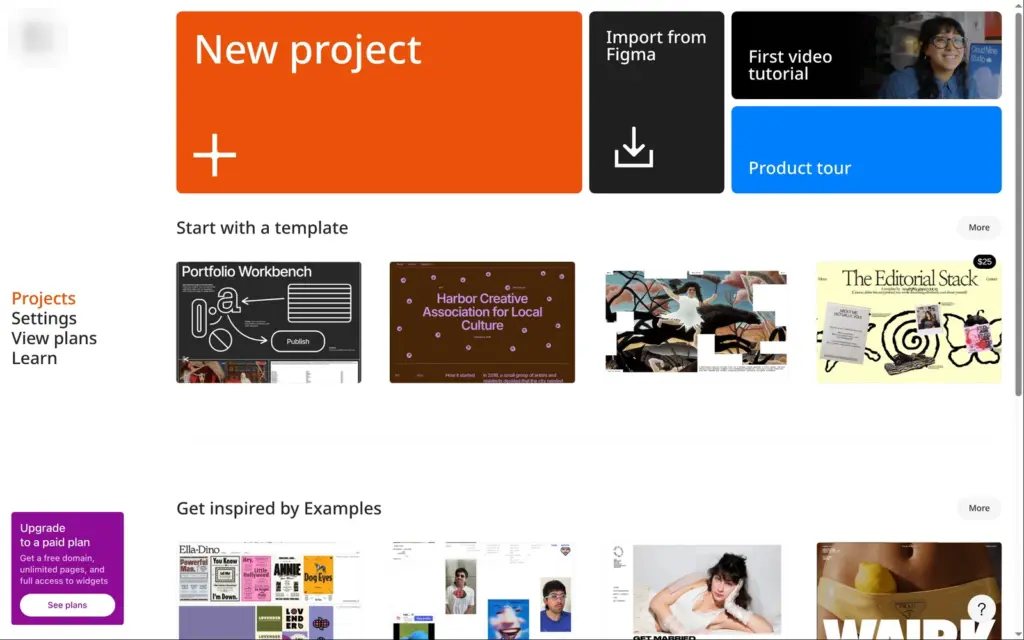Click More next to Start with a template
Image resolution: width=1024 pixels, height=640 pixels.
click(x=978, y=227)
